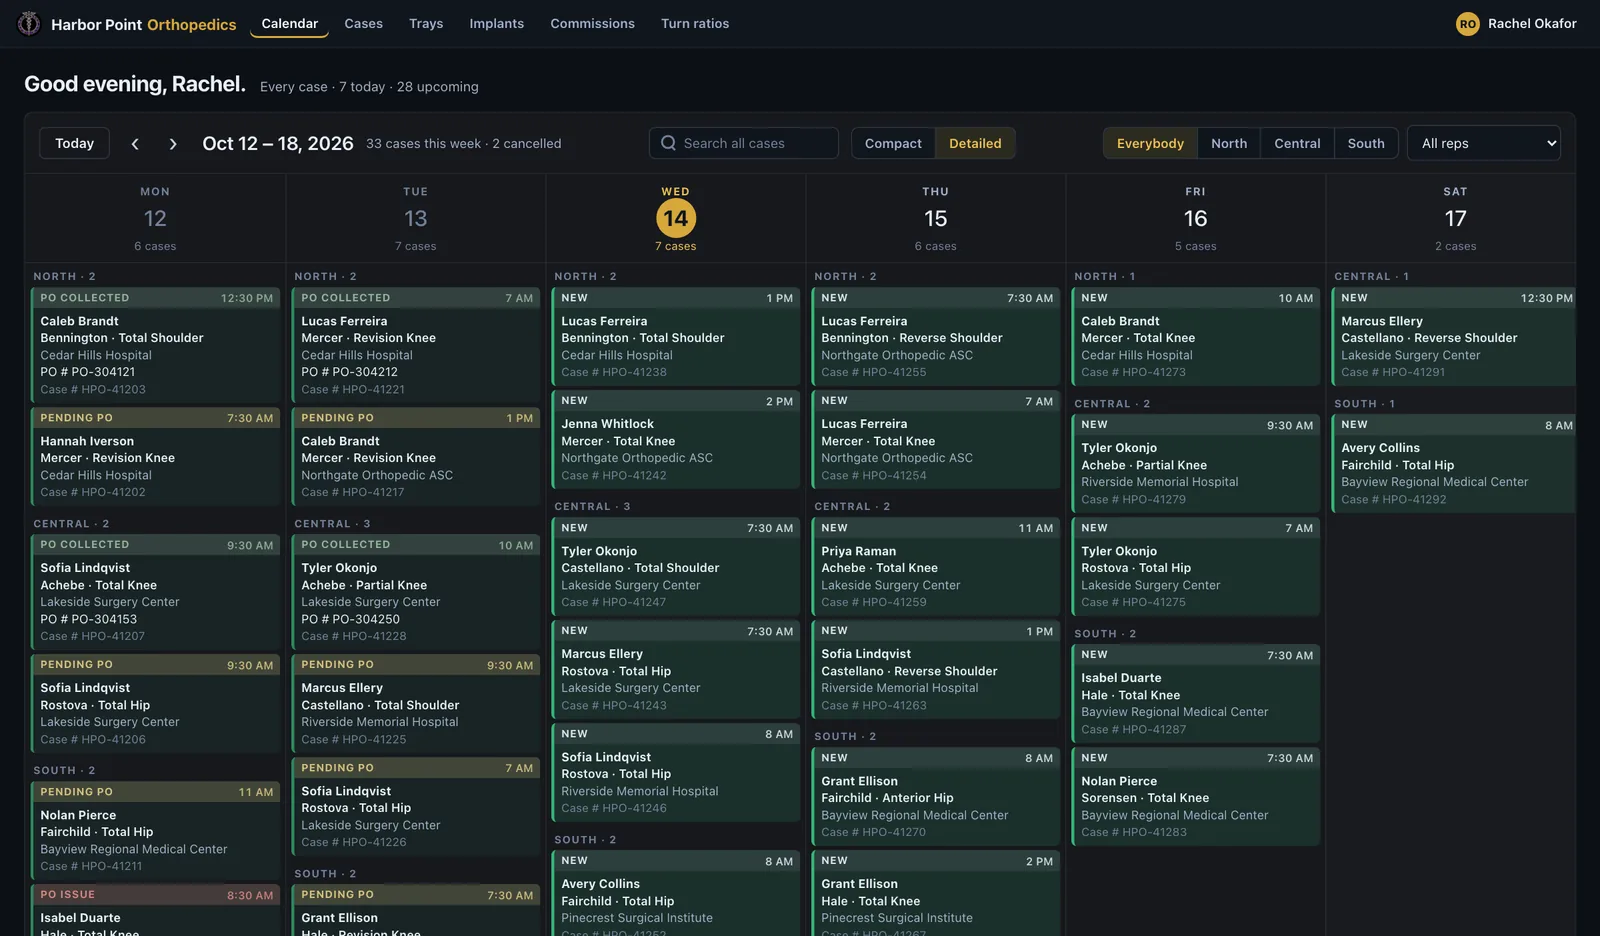1600x936 pixels.
Task: Switch to Detailed view
Action: (975, 143)
